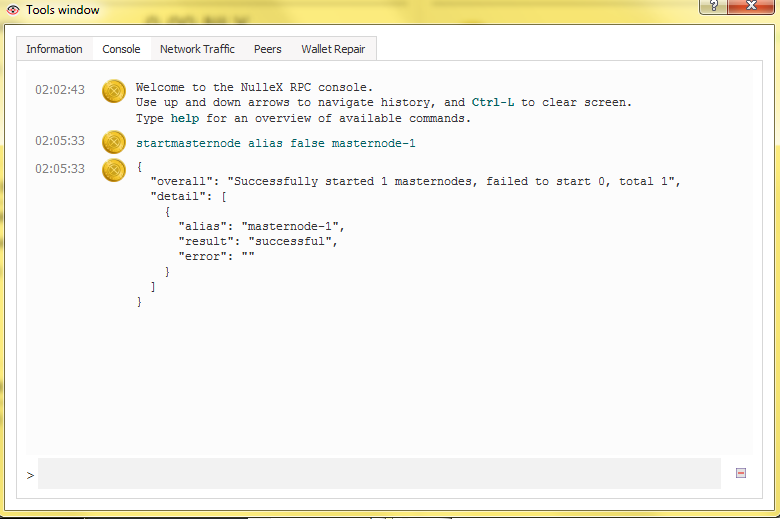The width and height of the screenshot is (780, 519).
Task: Click the "overall" success message line
Action: tap(415, 181)
